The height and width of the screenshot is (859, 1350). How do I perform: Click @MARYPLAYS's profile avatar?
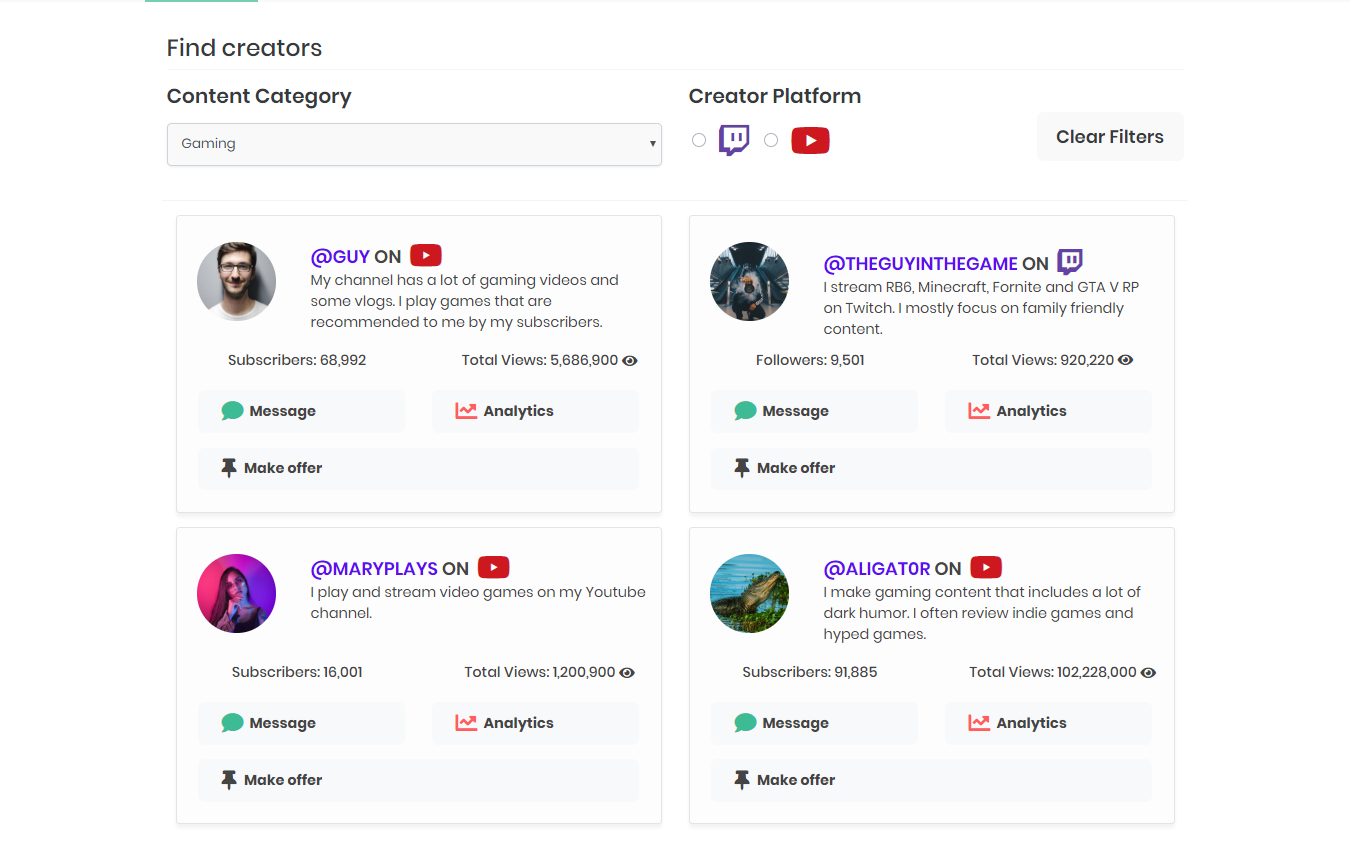tap(237, 593)
